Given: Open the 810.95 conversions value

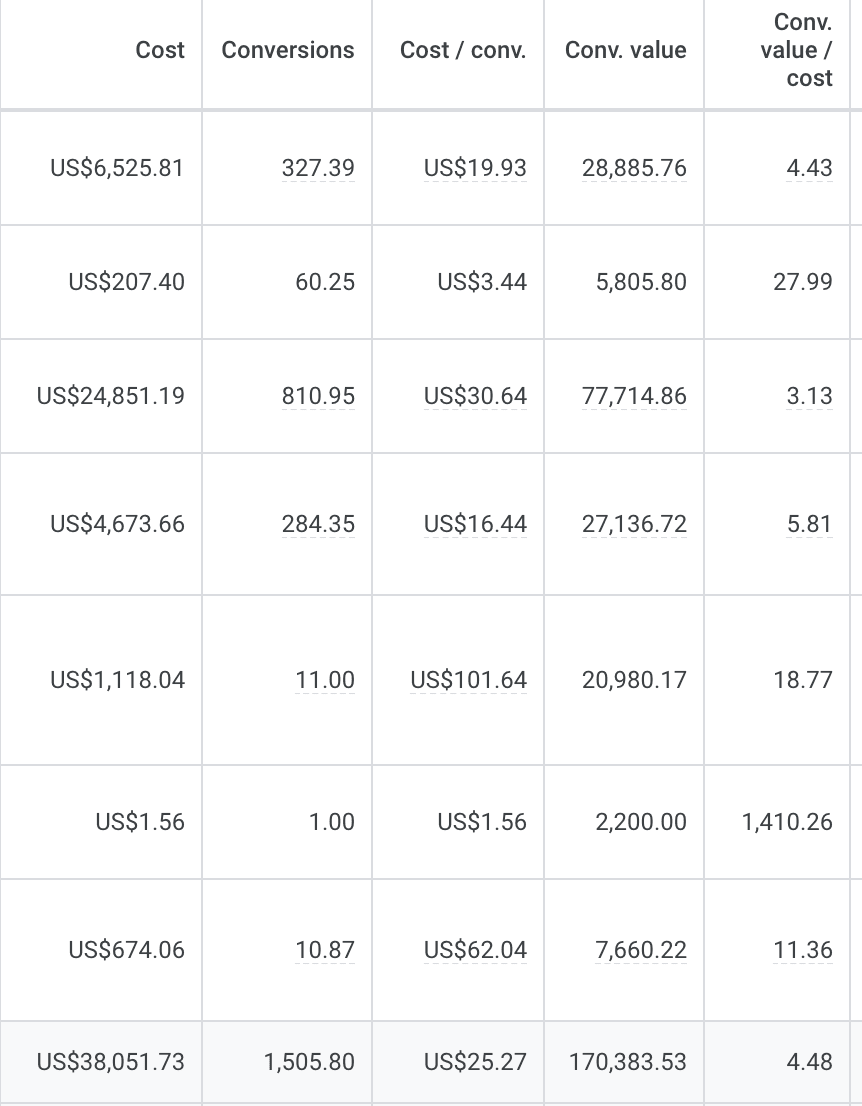Looking at the screenshot, I should coord(318,396).
